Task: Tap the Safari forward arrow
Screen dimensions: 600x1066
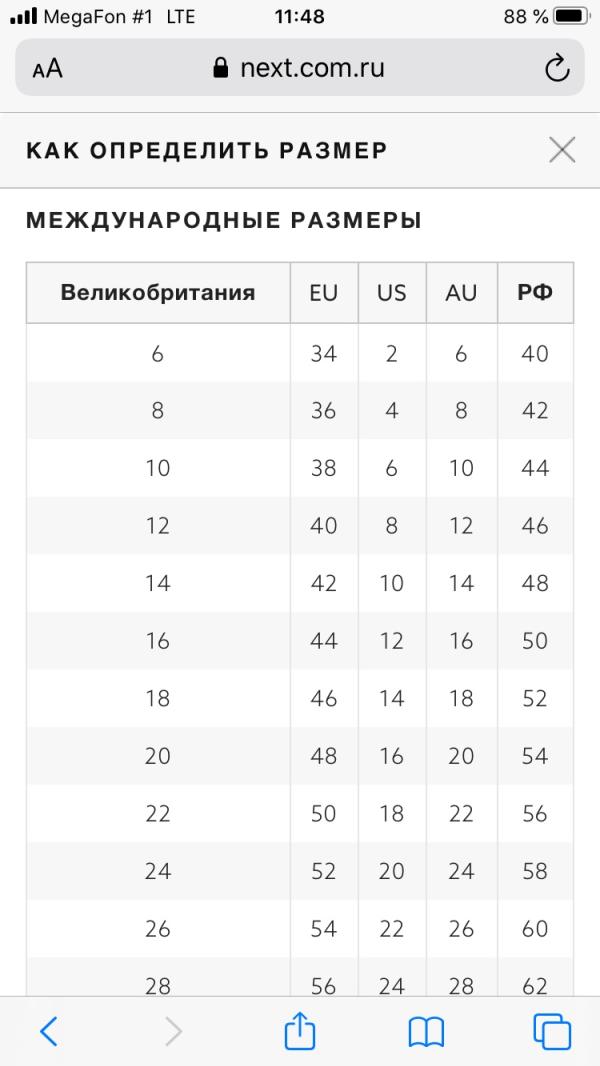Action: 174,1031
